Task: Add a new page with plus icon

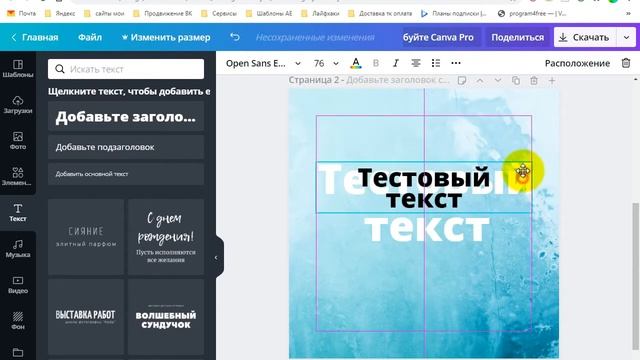Action: pyautogui.click(x=551, y=80)
